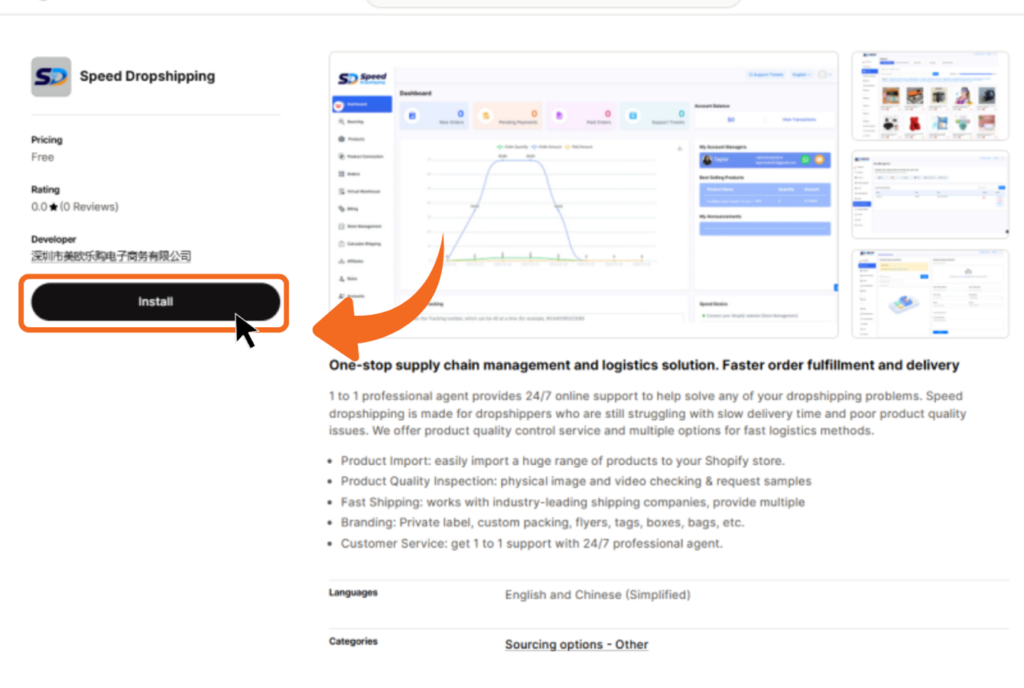Open the Sourcing options - Other category link

coord(576,644)
